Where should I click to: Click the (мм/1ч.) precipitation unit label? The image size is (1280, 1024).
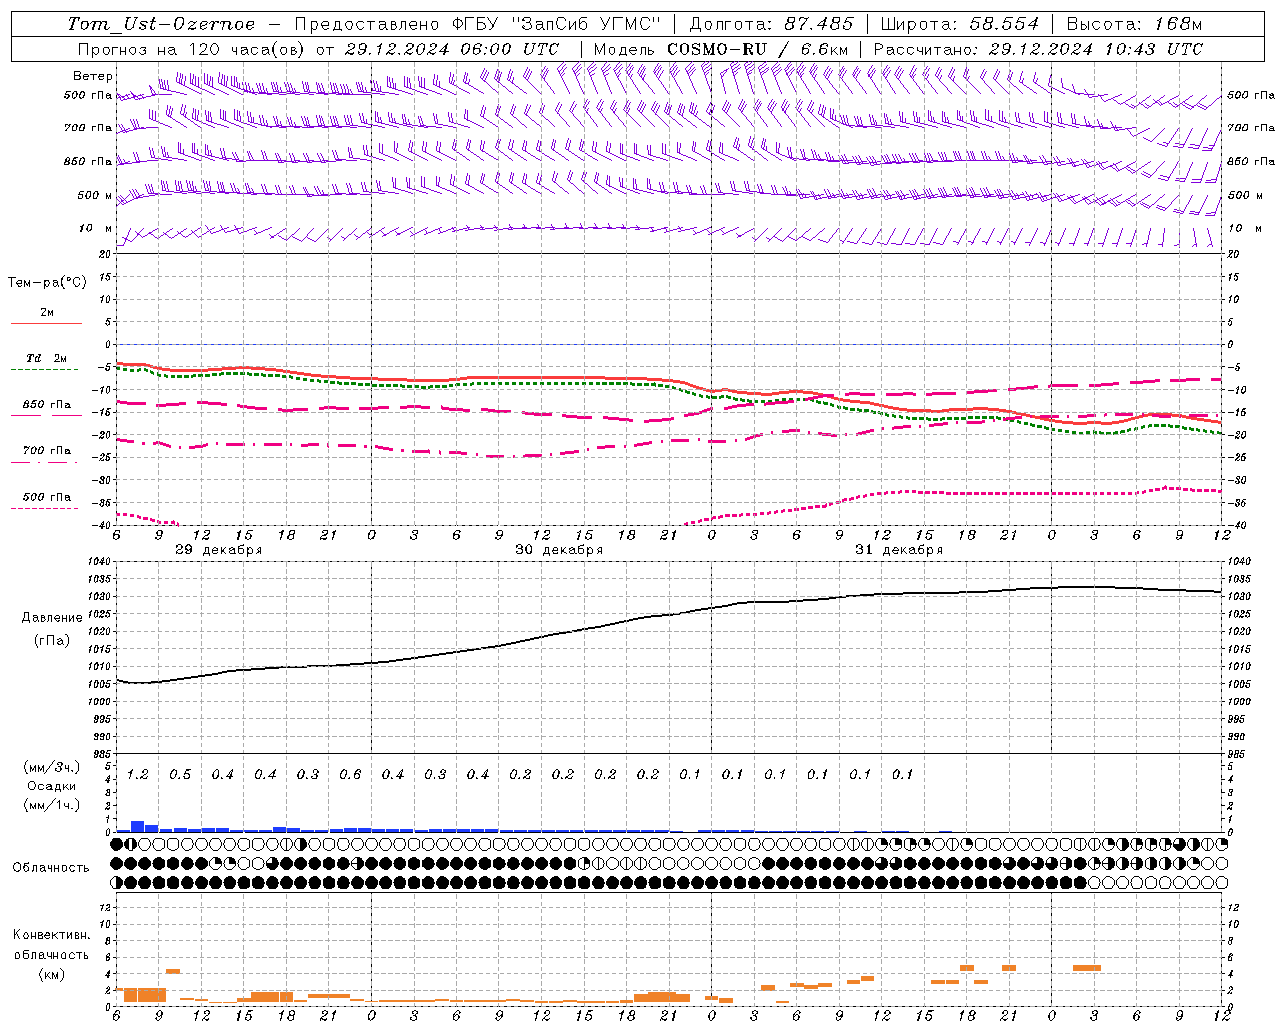tap(51, 804)
